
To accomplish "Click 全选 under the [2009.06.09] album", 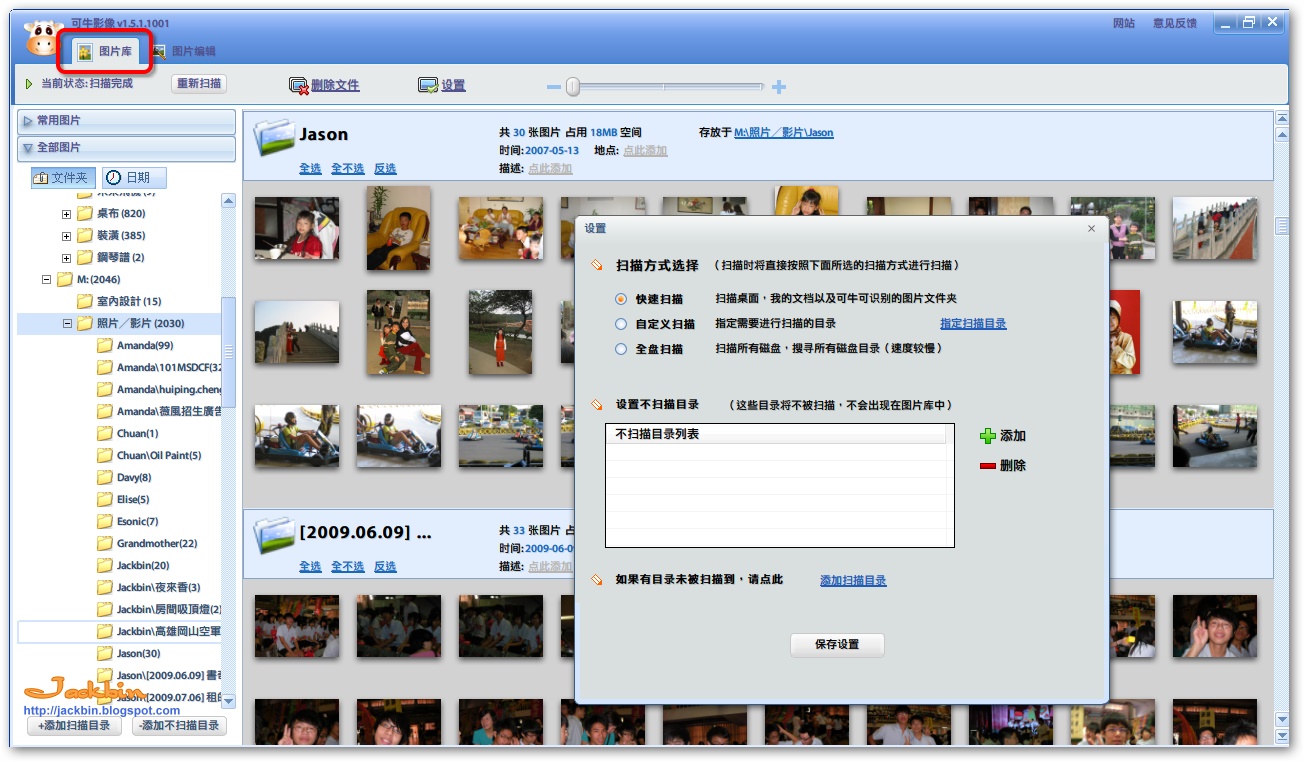I will (x=310, y=567).
